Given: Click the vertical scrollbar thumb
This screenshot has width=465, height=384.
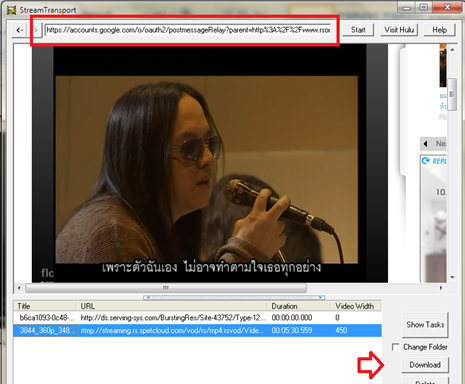Looking at the screenshot, I should click(x=452, y=94).
